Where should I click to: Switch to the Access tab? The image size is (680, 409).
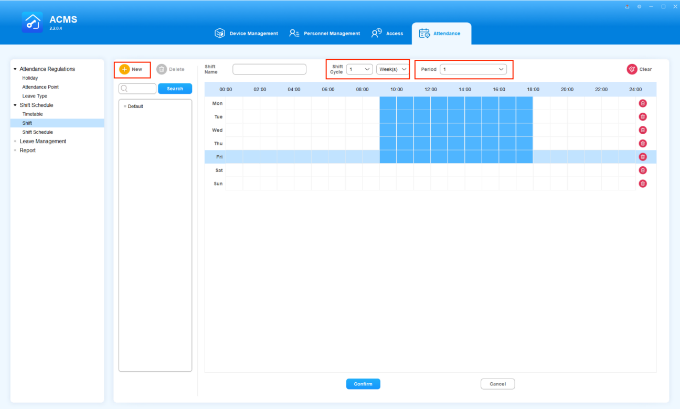pos(389,33)
